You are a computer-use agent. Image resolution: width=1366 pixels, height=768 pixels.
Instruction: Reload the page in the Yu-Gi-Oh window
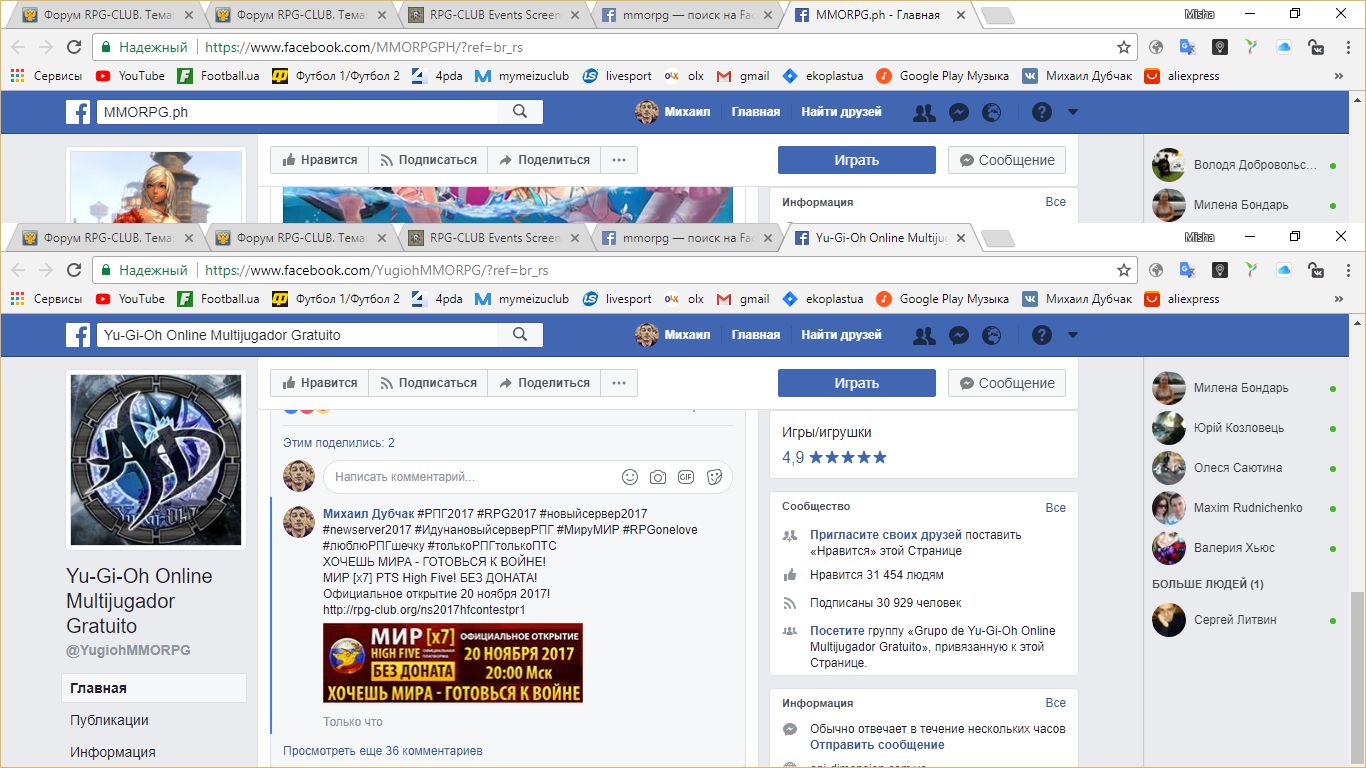pos(73,270)
